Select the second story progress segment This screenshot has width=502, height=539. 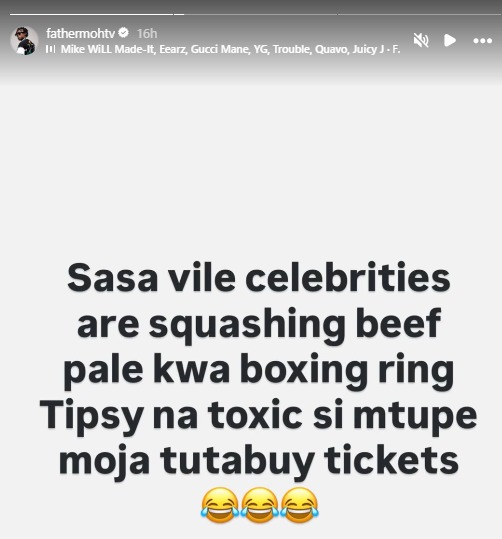click(x=255, y=14)
